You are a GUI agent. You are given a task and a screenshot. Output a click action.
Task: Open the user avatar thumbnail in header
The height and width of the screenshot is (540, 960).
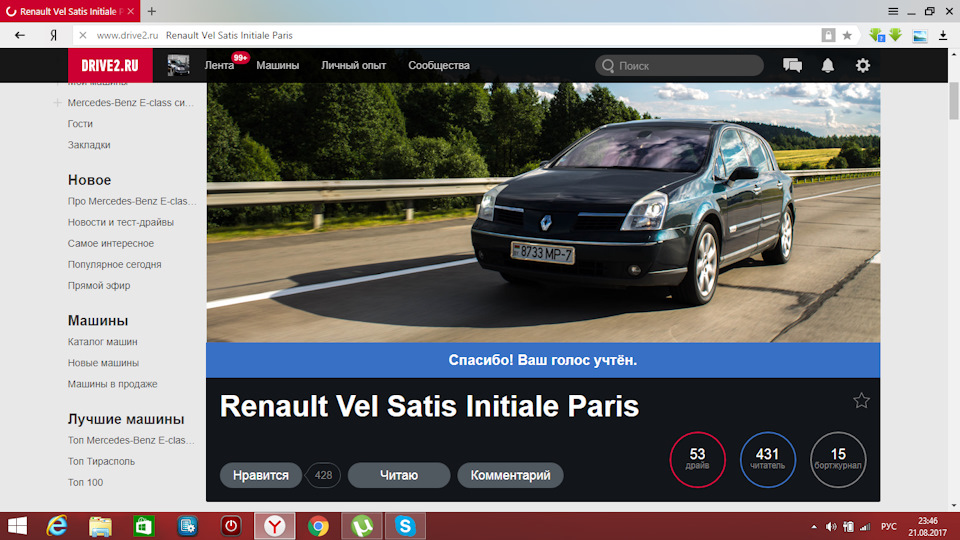pos(178,66)
